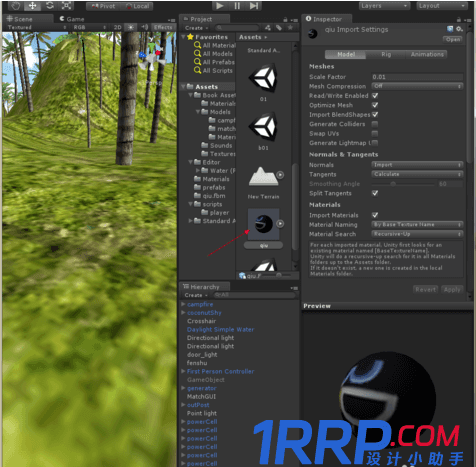476x467 pixels.
Task: Toggle scene lighting sun icon
Action: click(x=131, y=27)
